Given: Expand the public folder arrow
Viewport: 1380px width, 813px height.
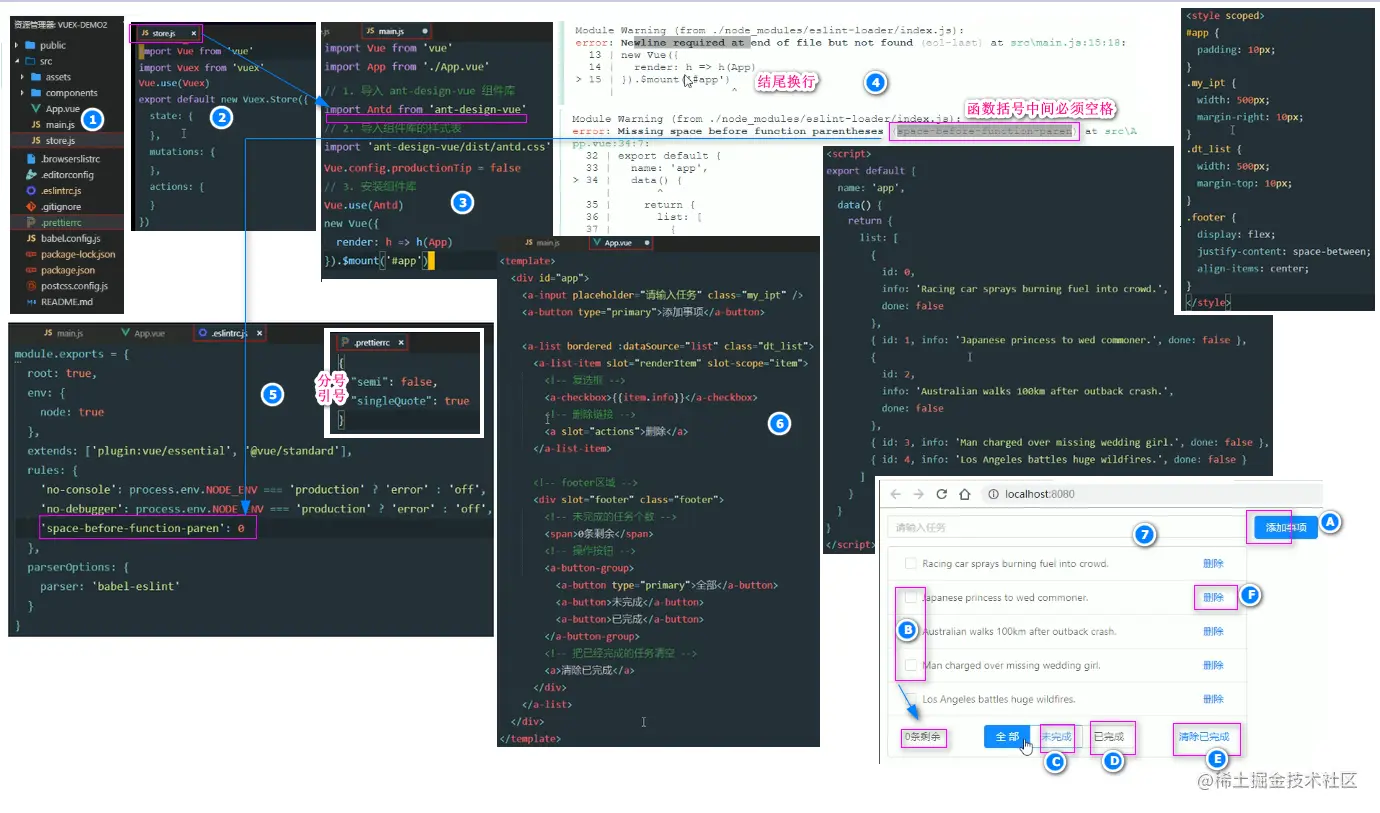Looking at the screenshot, I should [x=17, y=45].
